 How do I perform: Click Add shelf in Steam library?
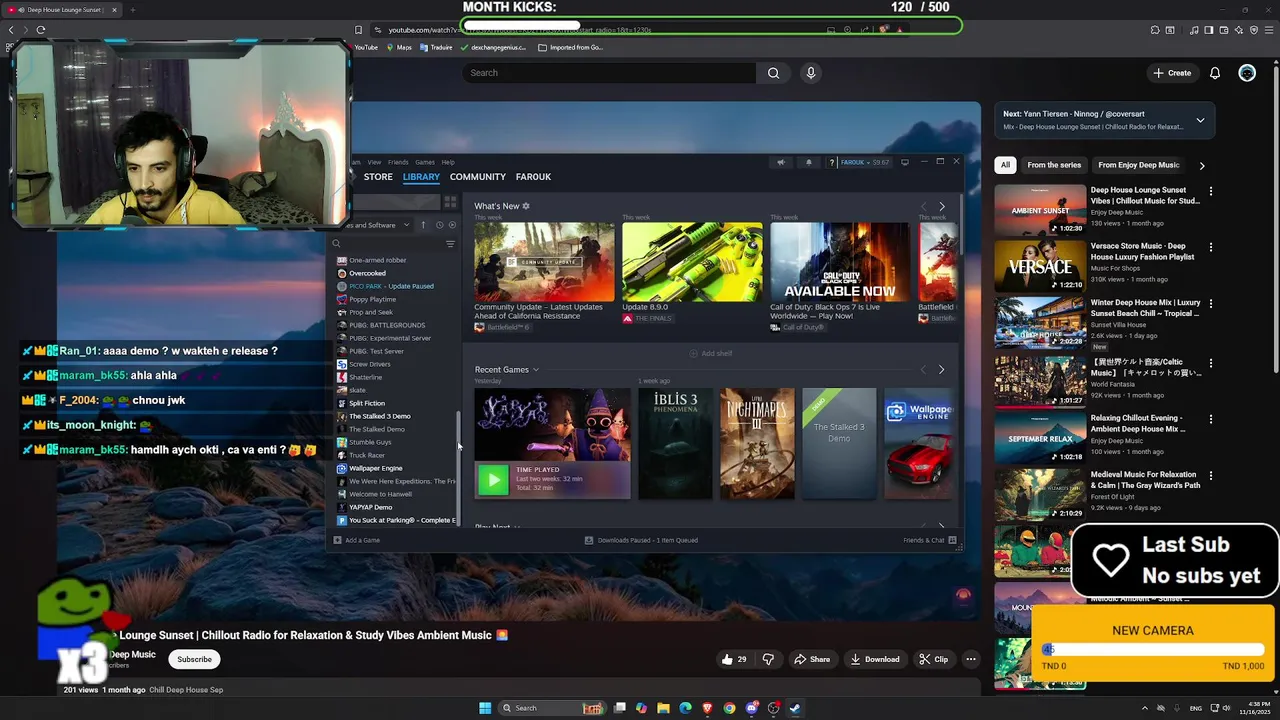coord(710,353)
